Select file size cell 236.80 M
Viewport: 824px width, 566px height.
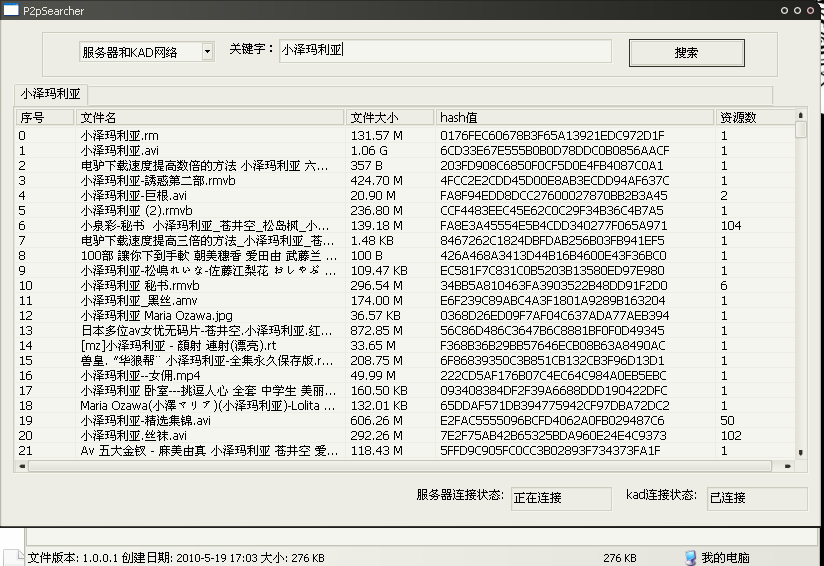(x=376, y=211)
